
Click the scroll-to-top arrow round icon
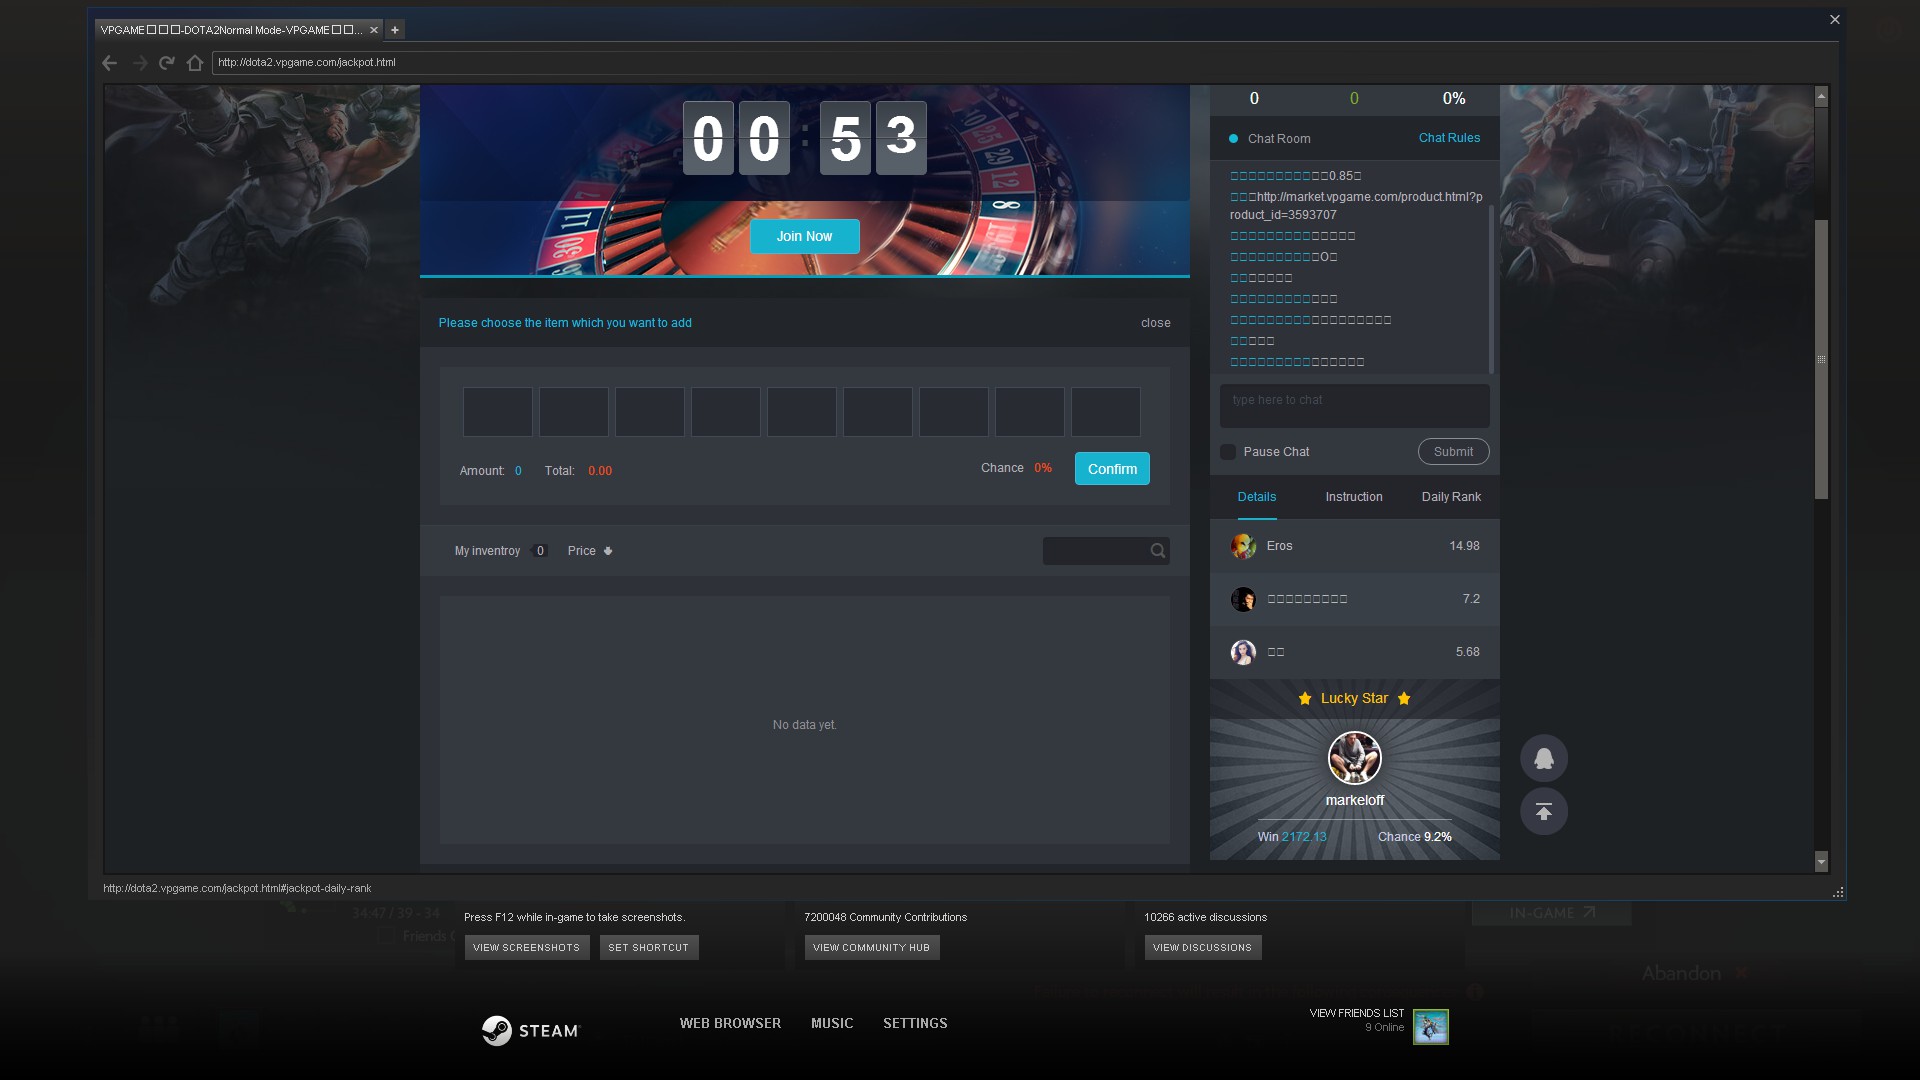pos(1543,812)
